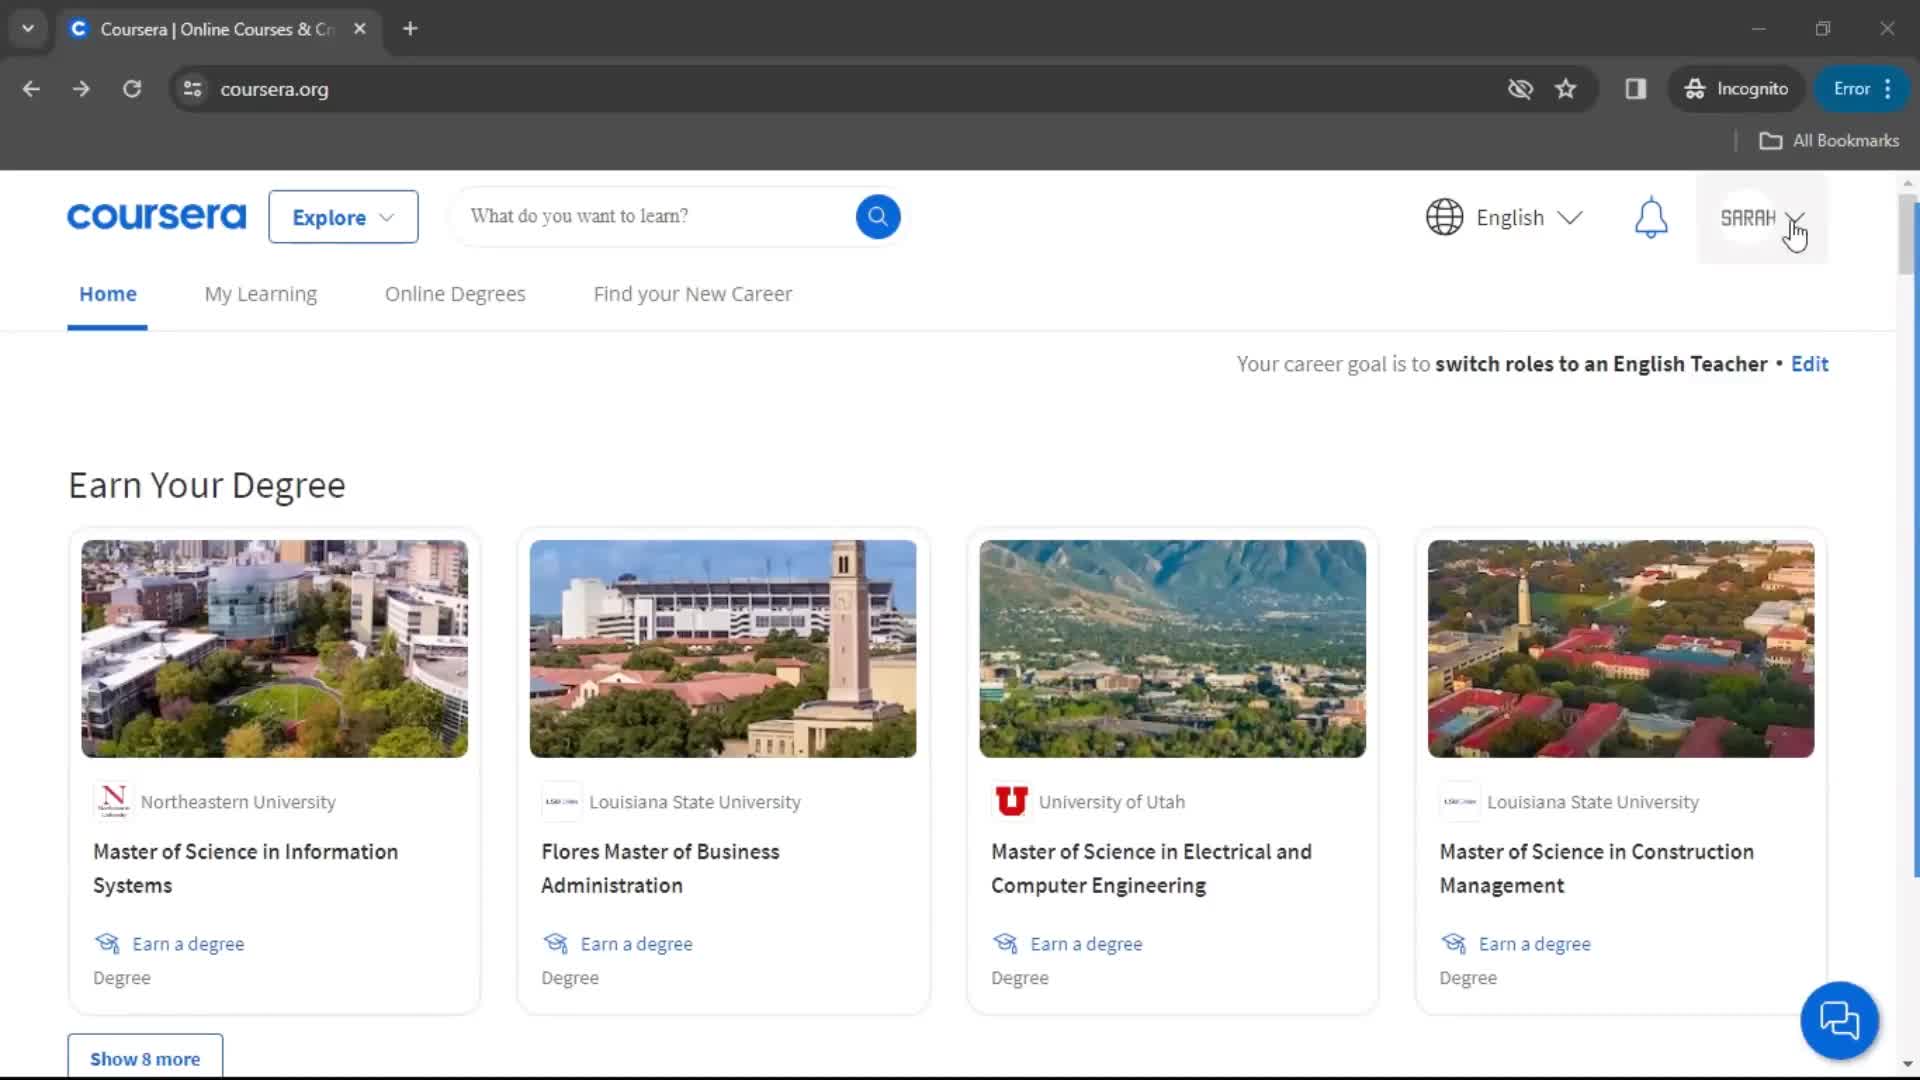Expand the SARAH account dropdown
Image resolution: width=1920 pixels, height=1080 pixels.
1795,218
